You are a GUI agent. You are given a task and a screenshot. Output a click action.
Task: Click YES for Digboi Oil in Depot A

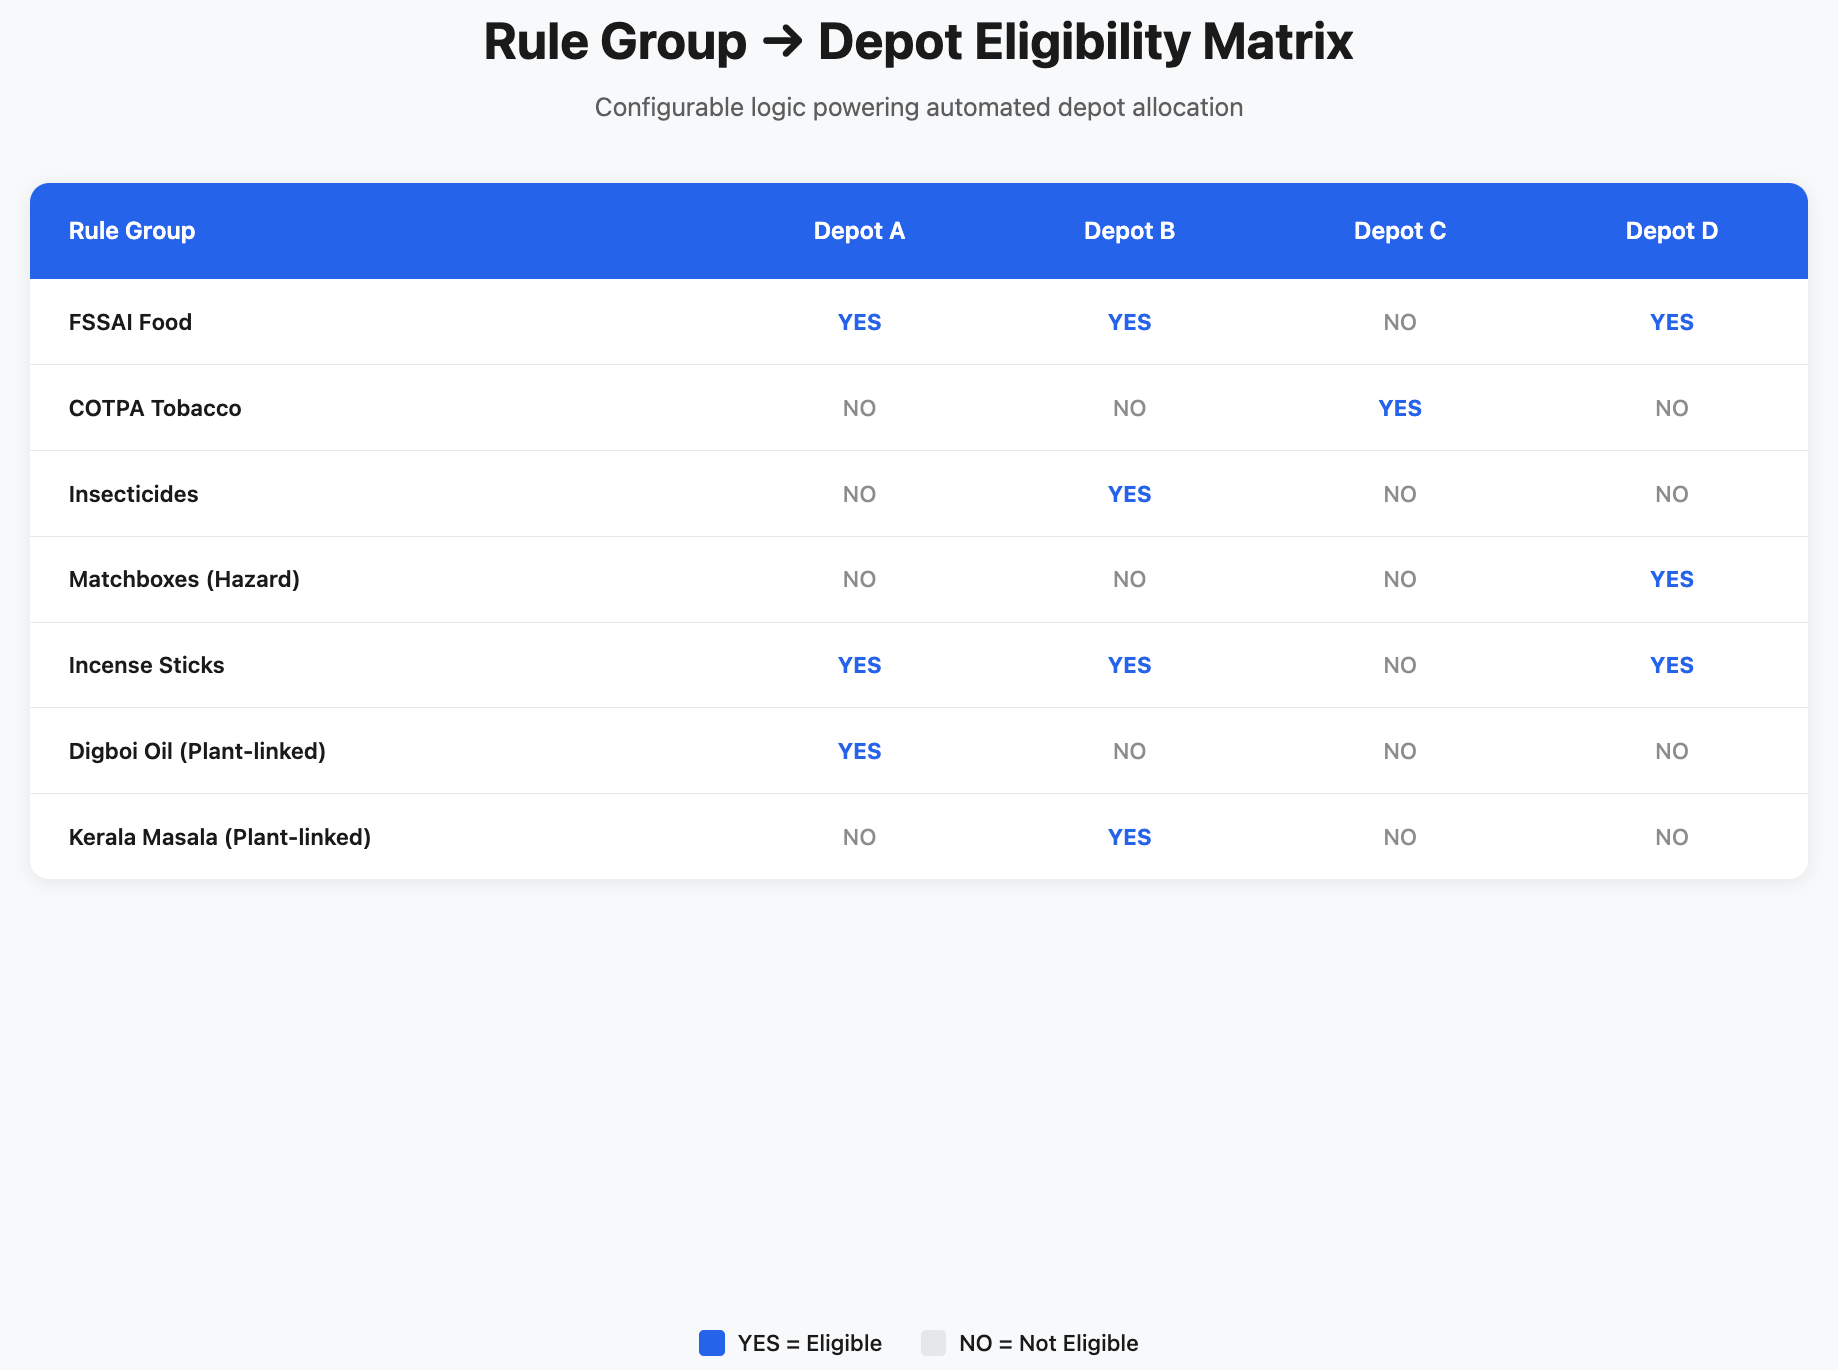click(x=859, y=751)
